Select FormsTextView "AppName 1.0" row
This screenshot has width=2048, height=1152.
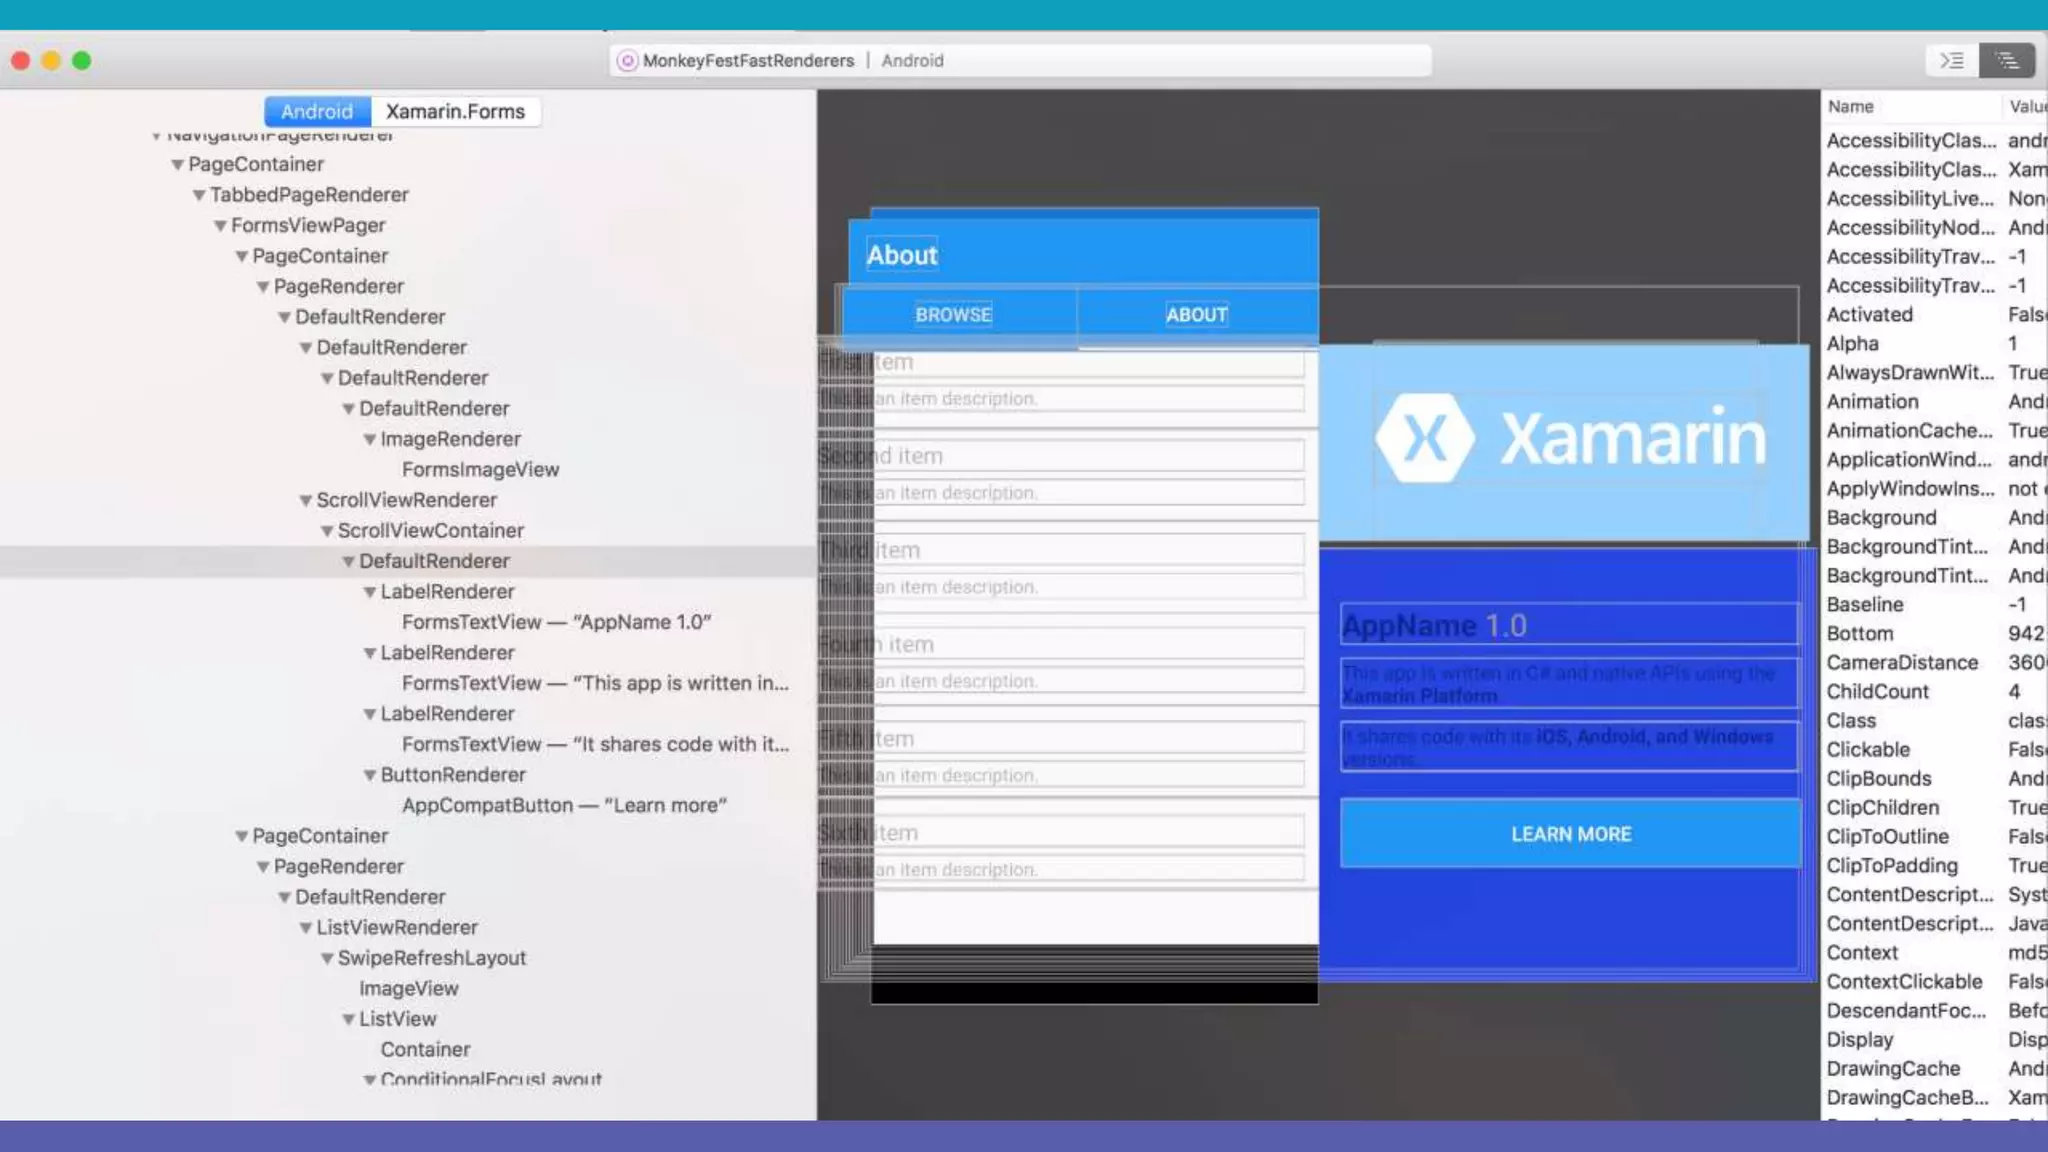556,622
